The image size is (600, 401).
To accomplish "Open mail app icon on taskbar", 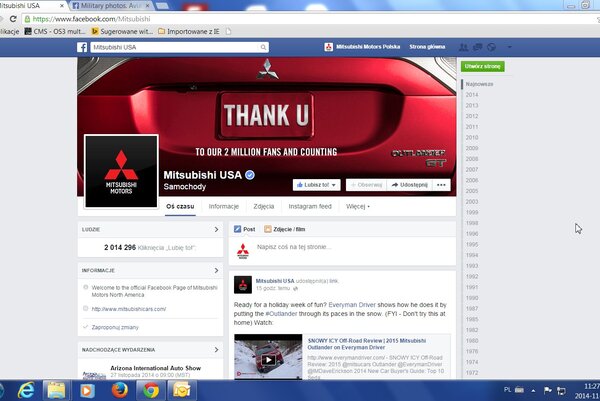I will point(182,391).
